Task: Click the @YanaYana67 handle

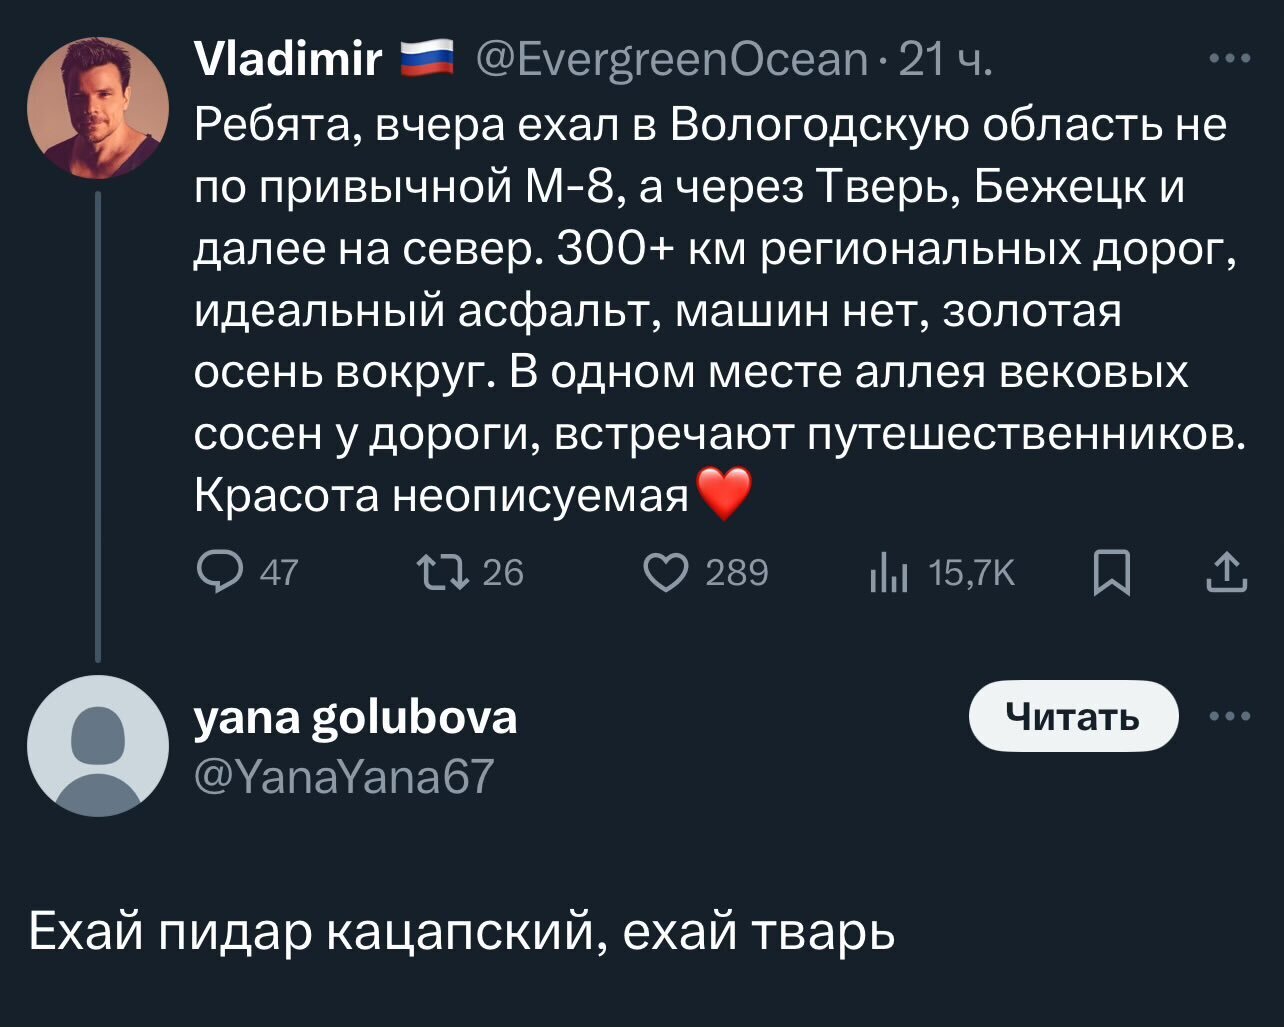Action: coord(343,775)
